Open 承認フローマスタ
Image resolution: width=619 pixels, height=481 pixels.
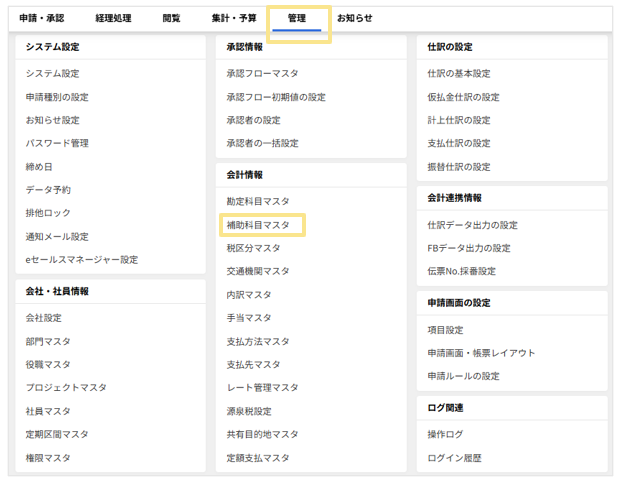(x=262, y=73)
